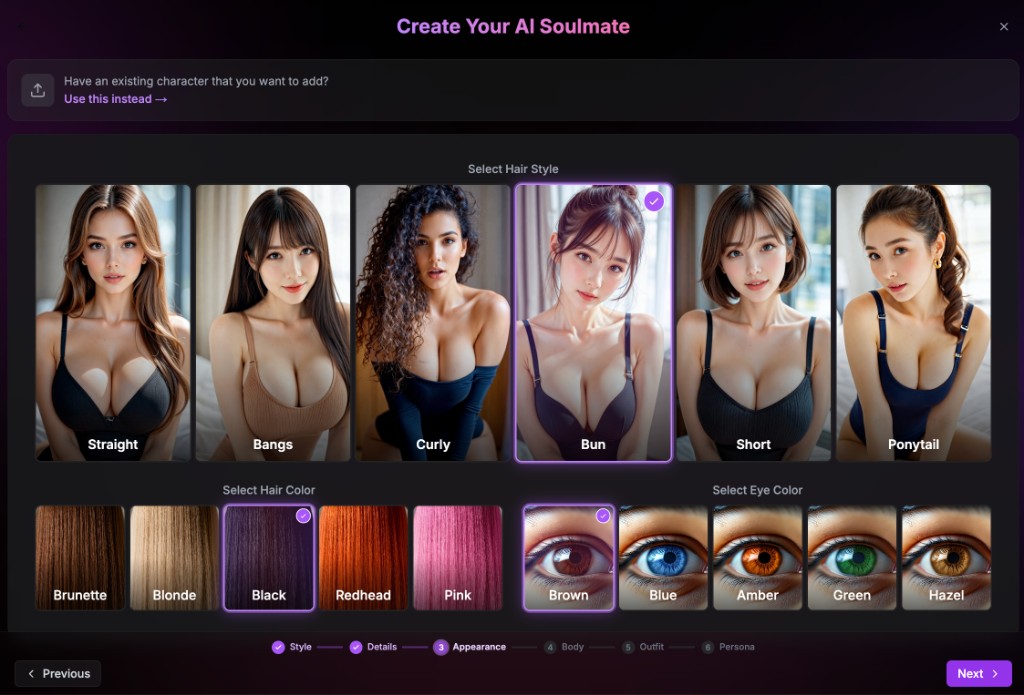Pick the Short hair style

(x=753, y=322)
